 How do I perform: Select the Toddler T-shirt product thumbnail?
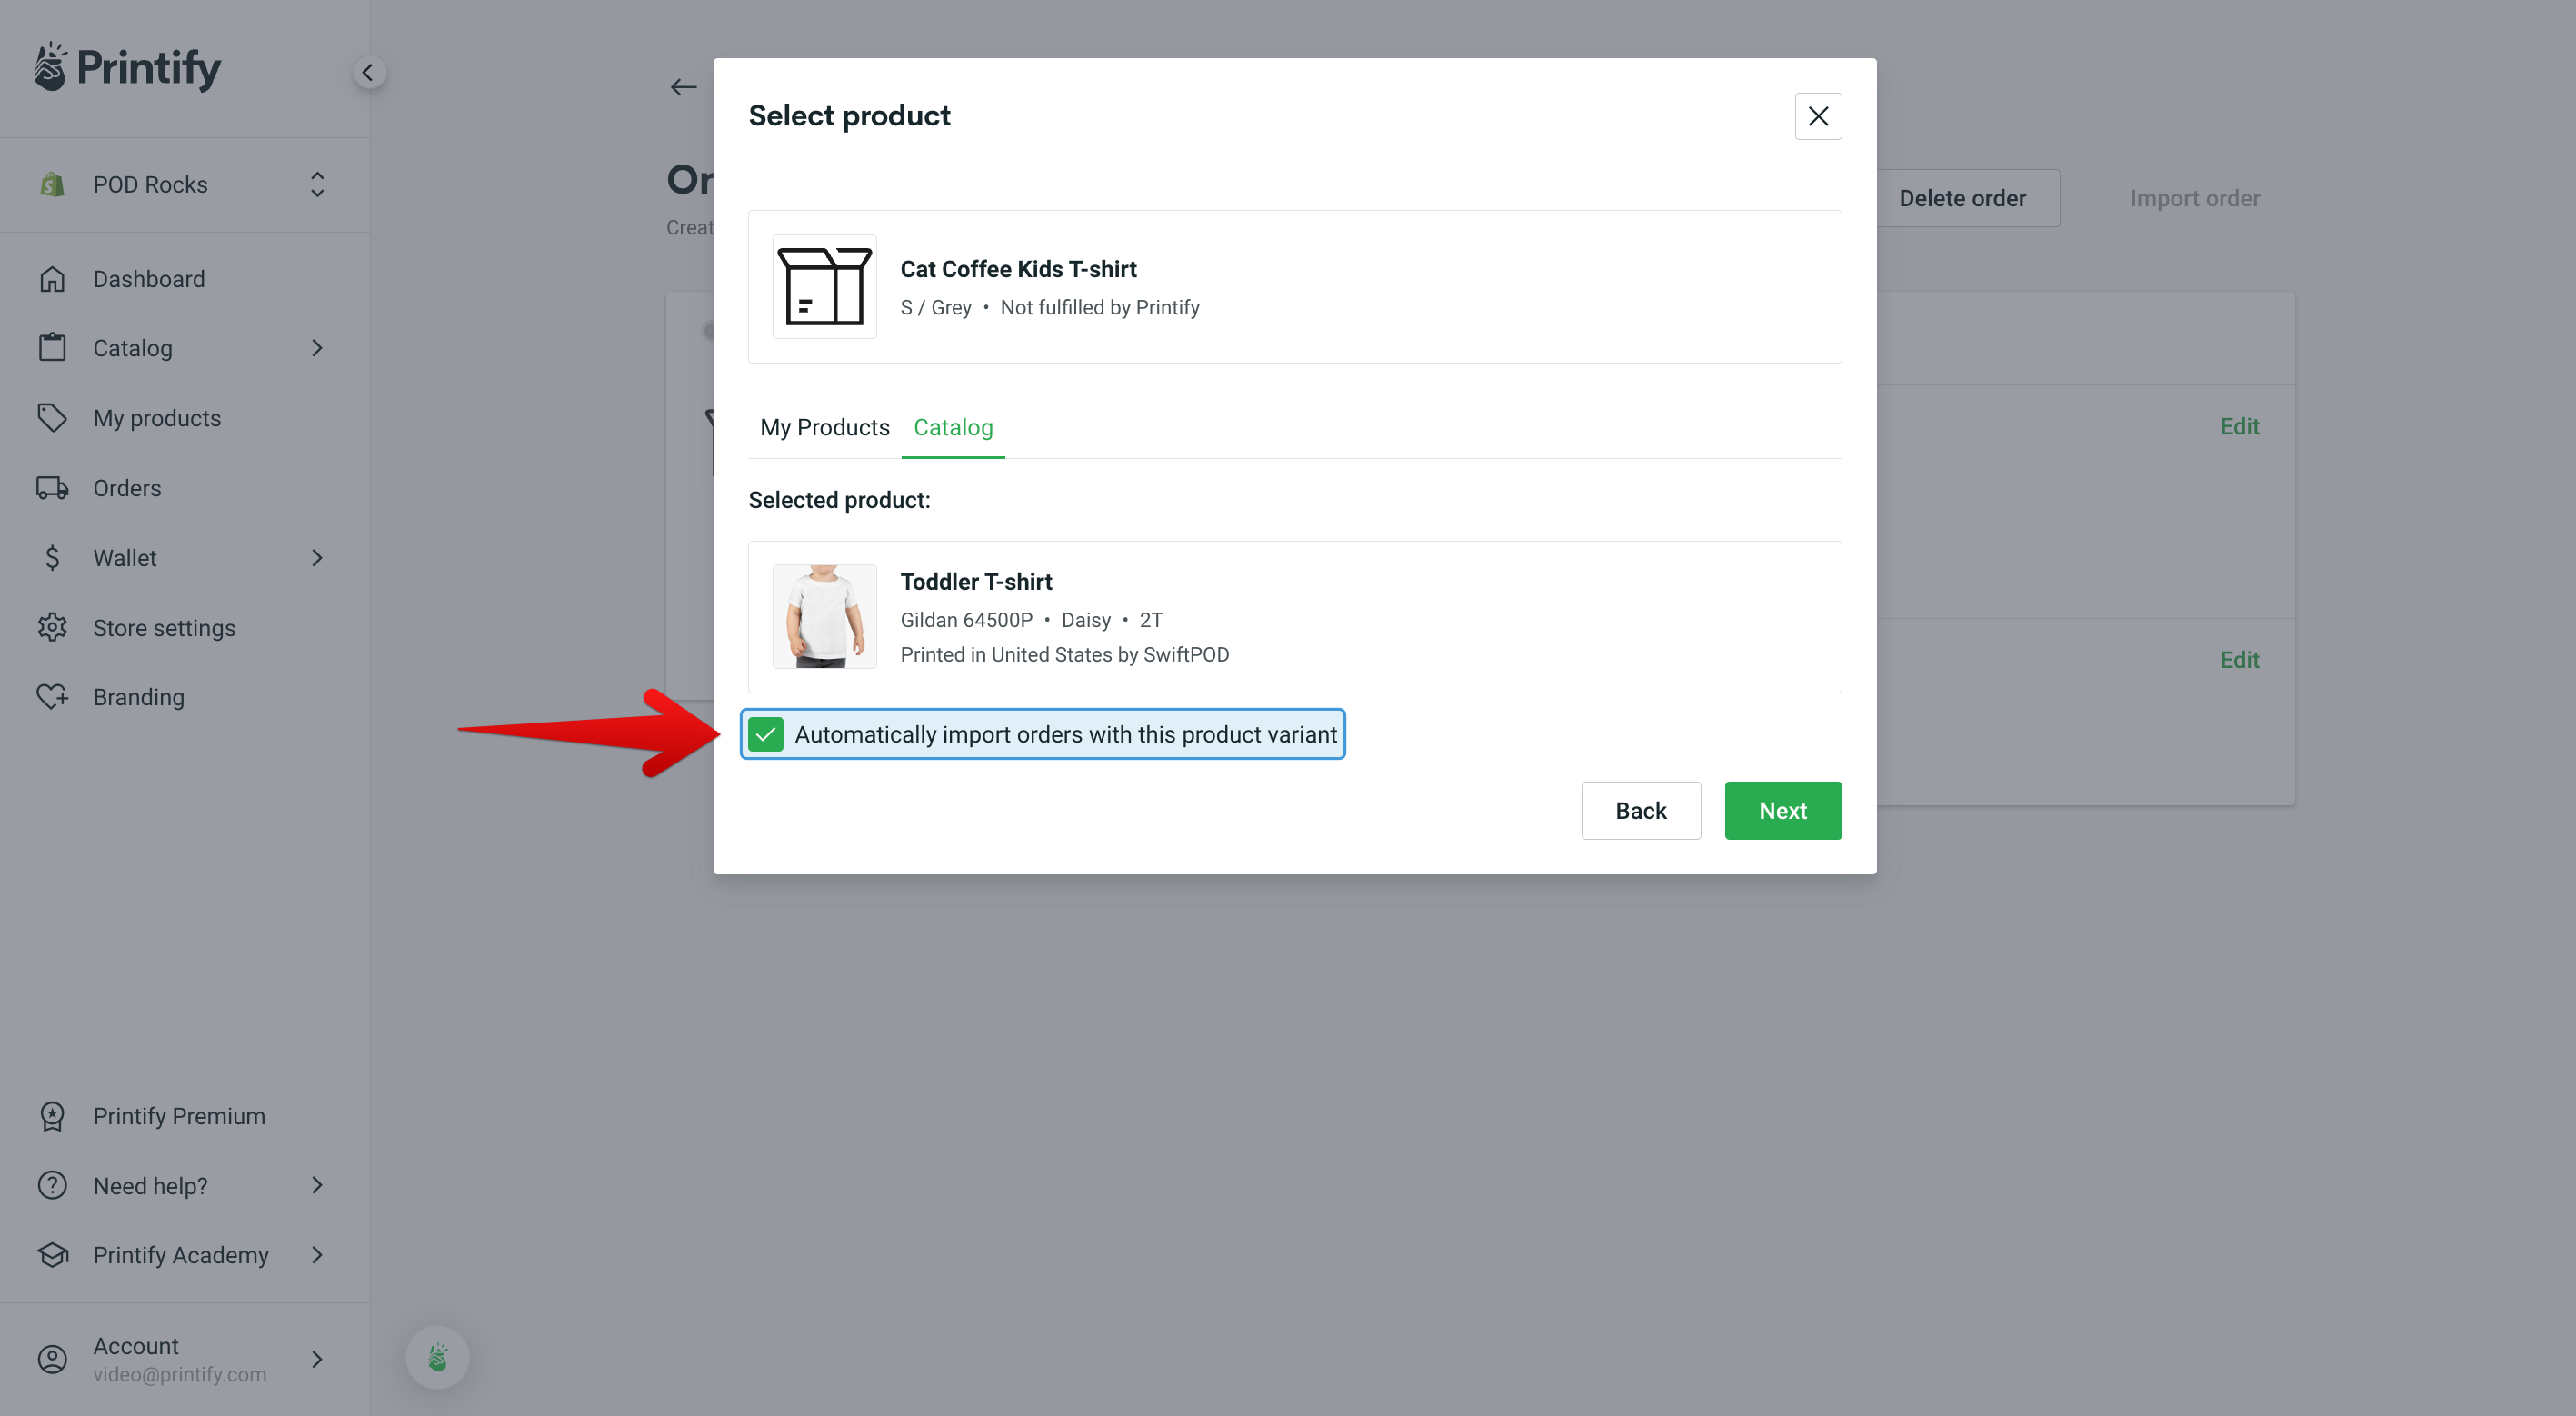825,615
